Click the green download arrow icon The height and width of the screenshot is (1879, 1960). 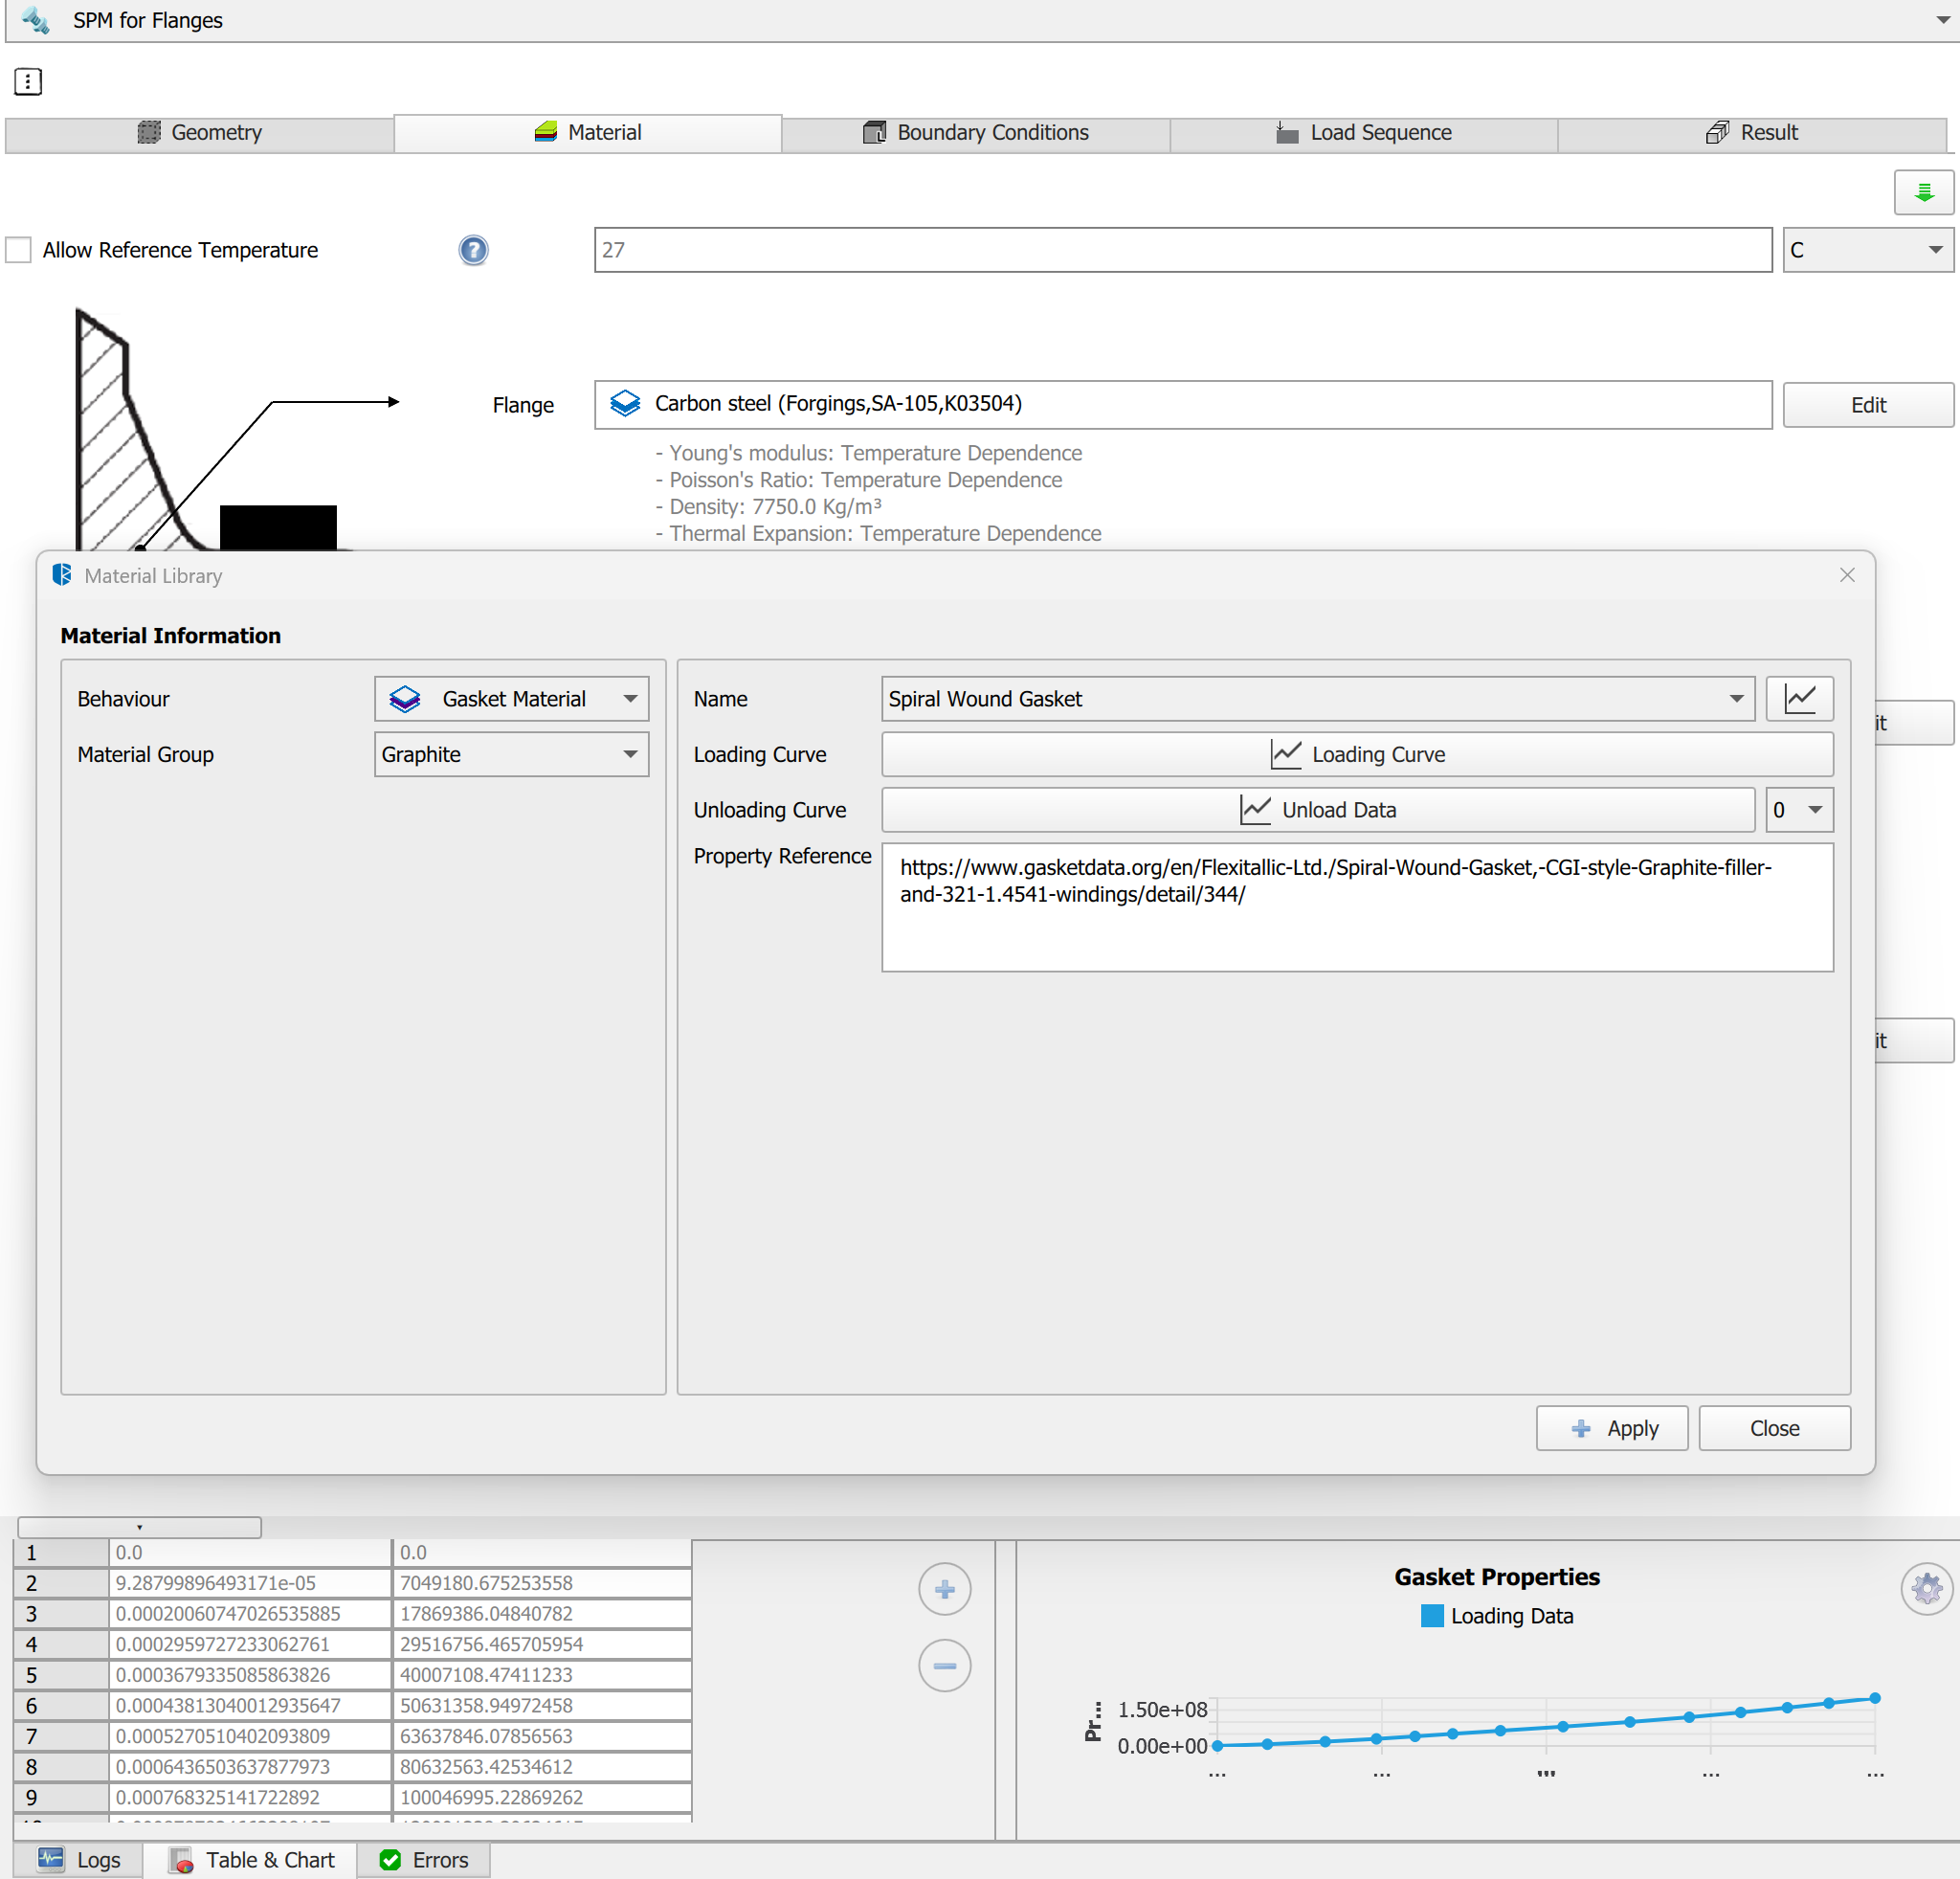pos(1922,192)
